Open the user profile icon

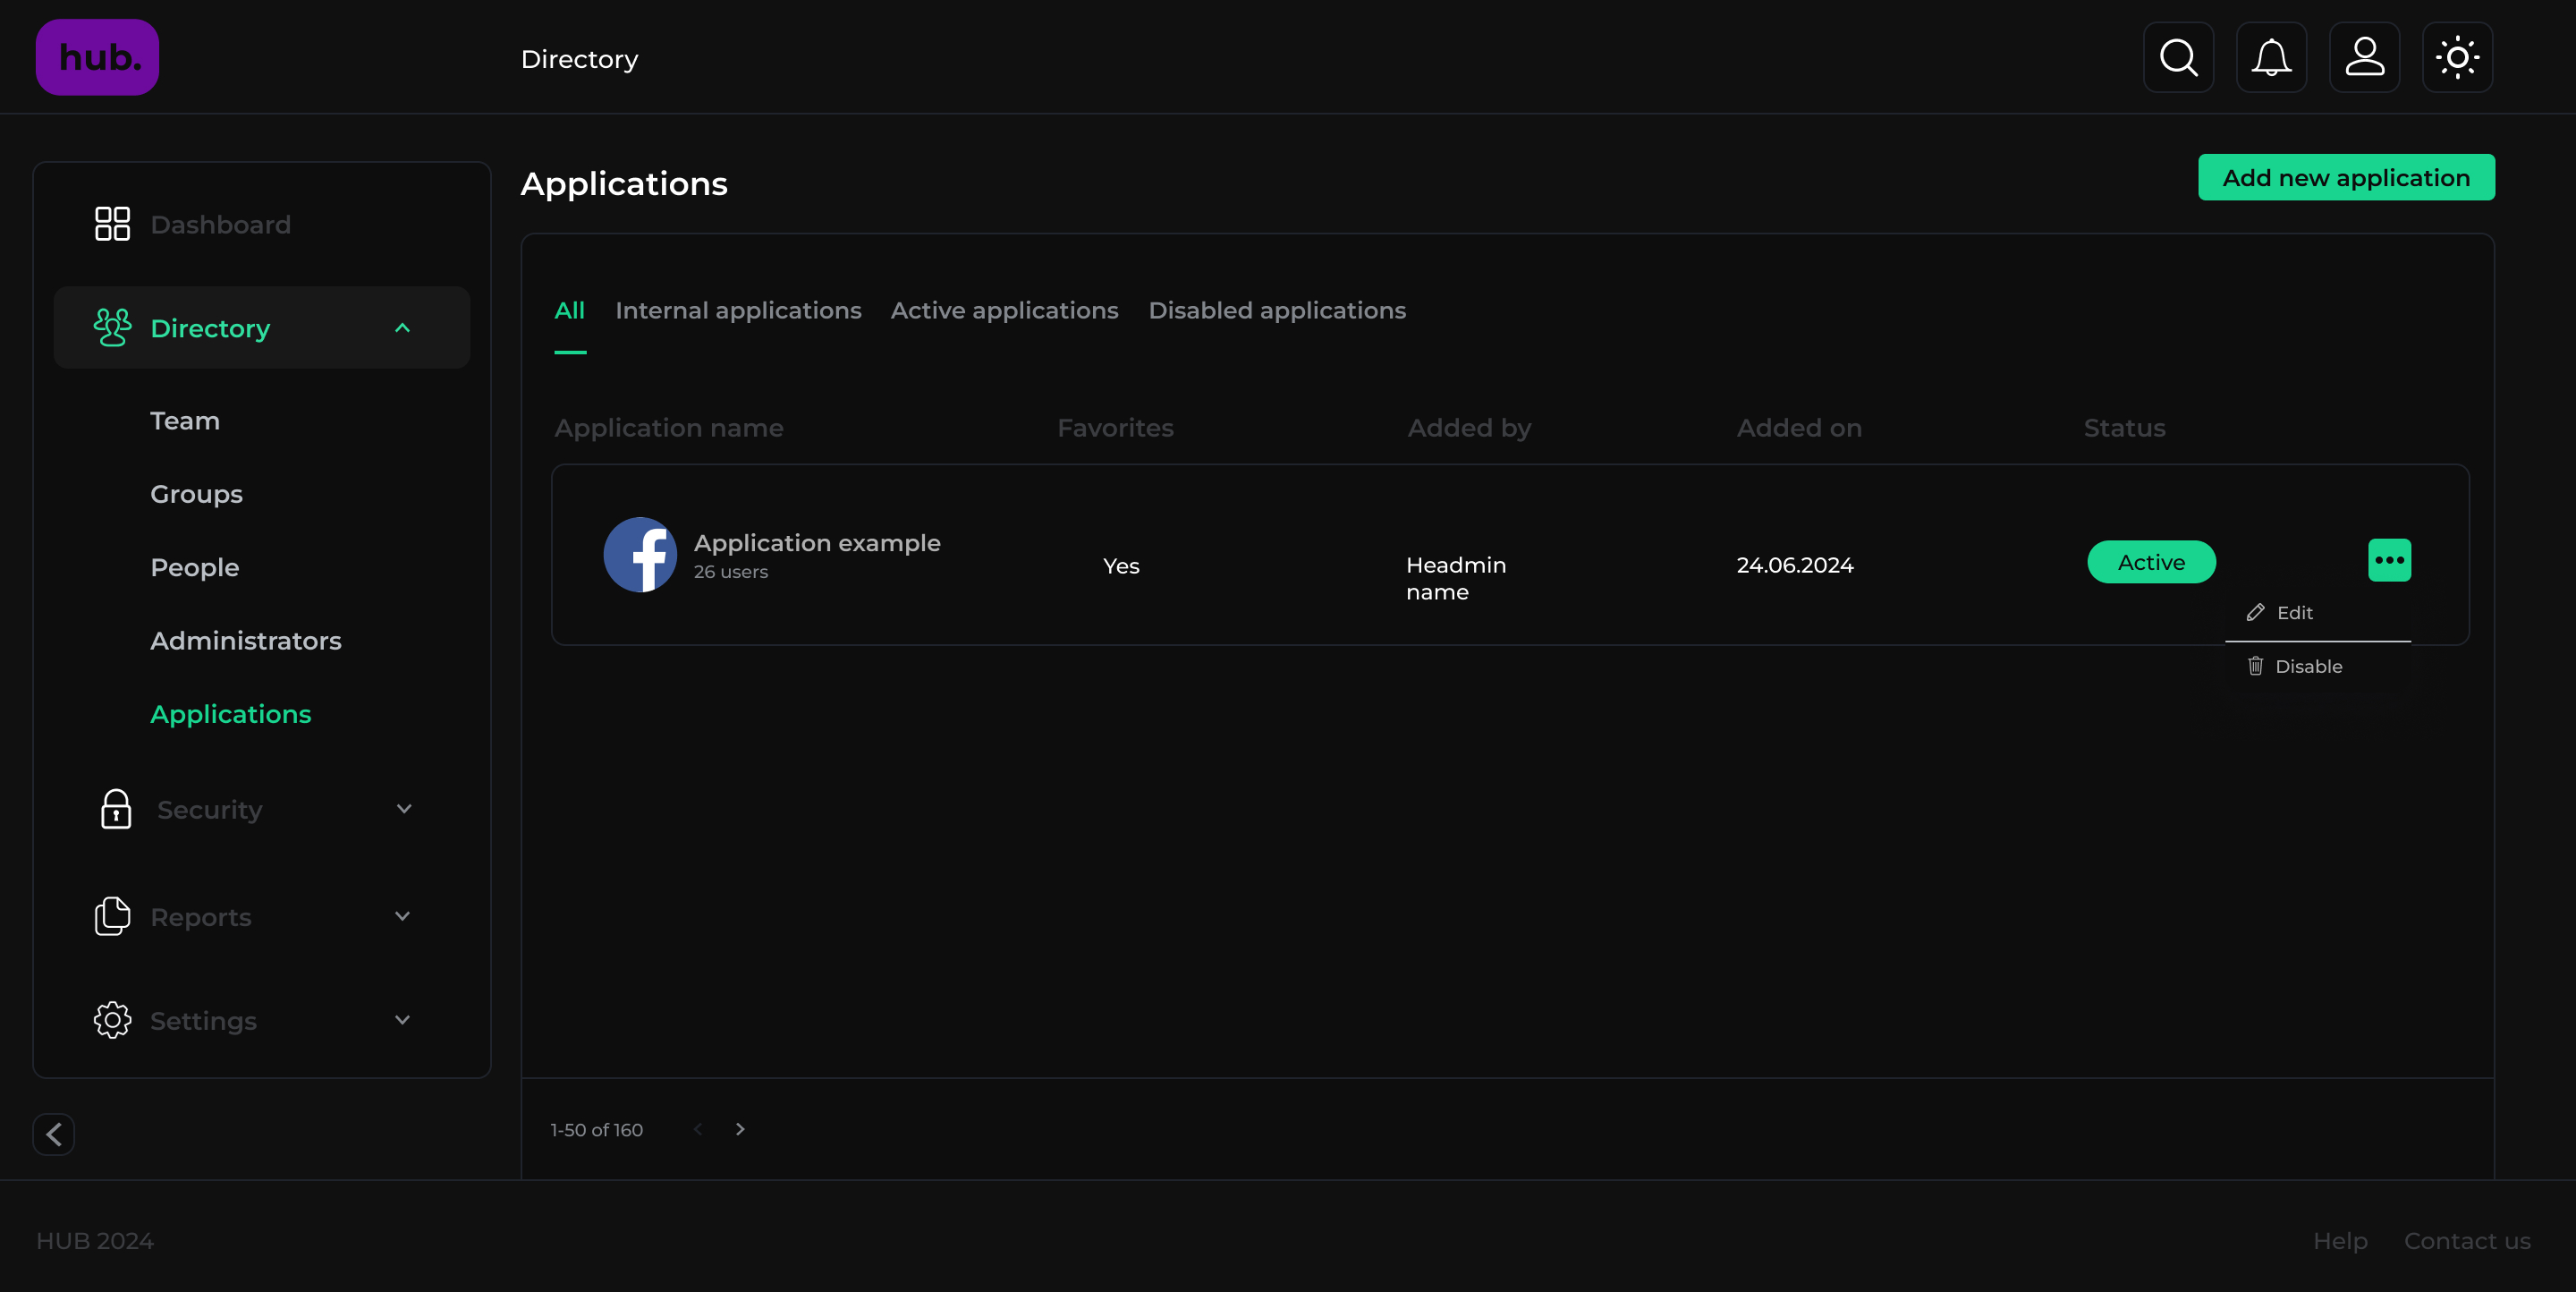(2364, 57)
